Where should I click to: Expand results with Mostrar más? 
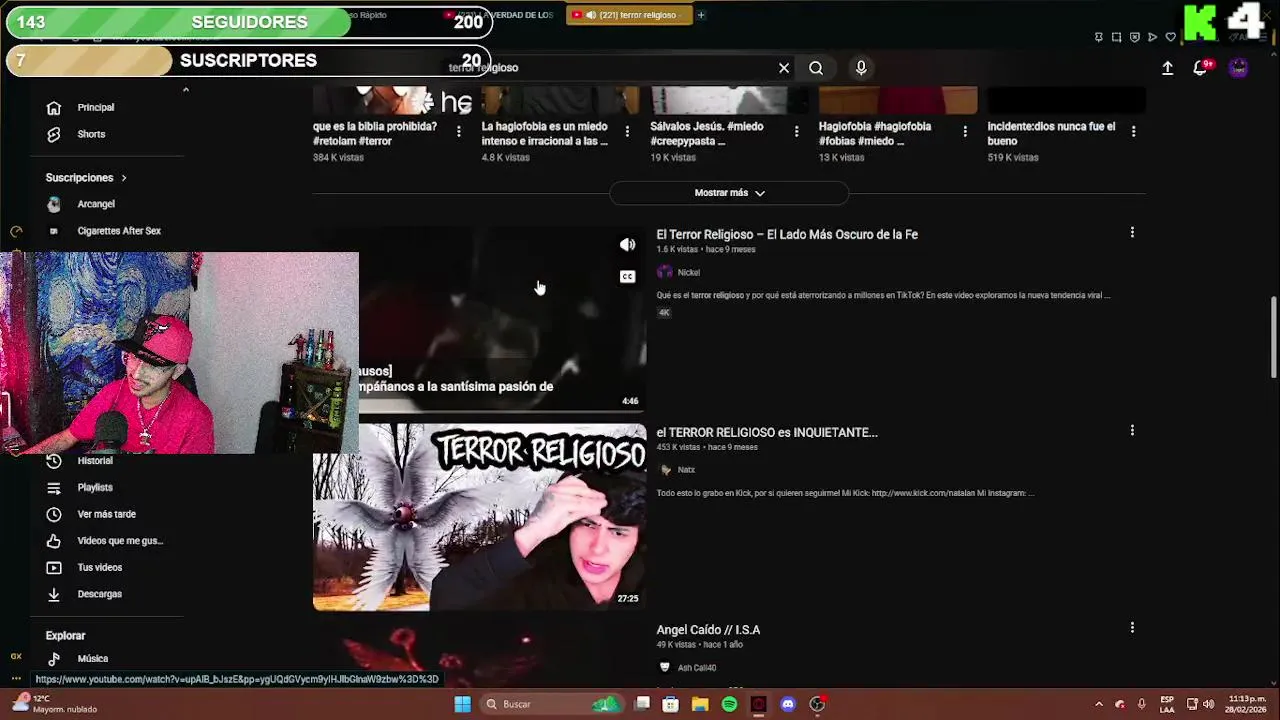[x=729, y=193]
